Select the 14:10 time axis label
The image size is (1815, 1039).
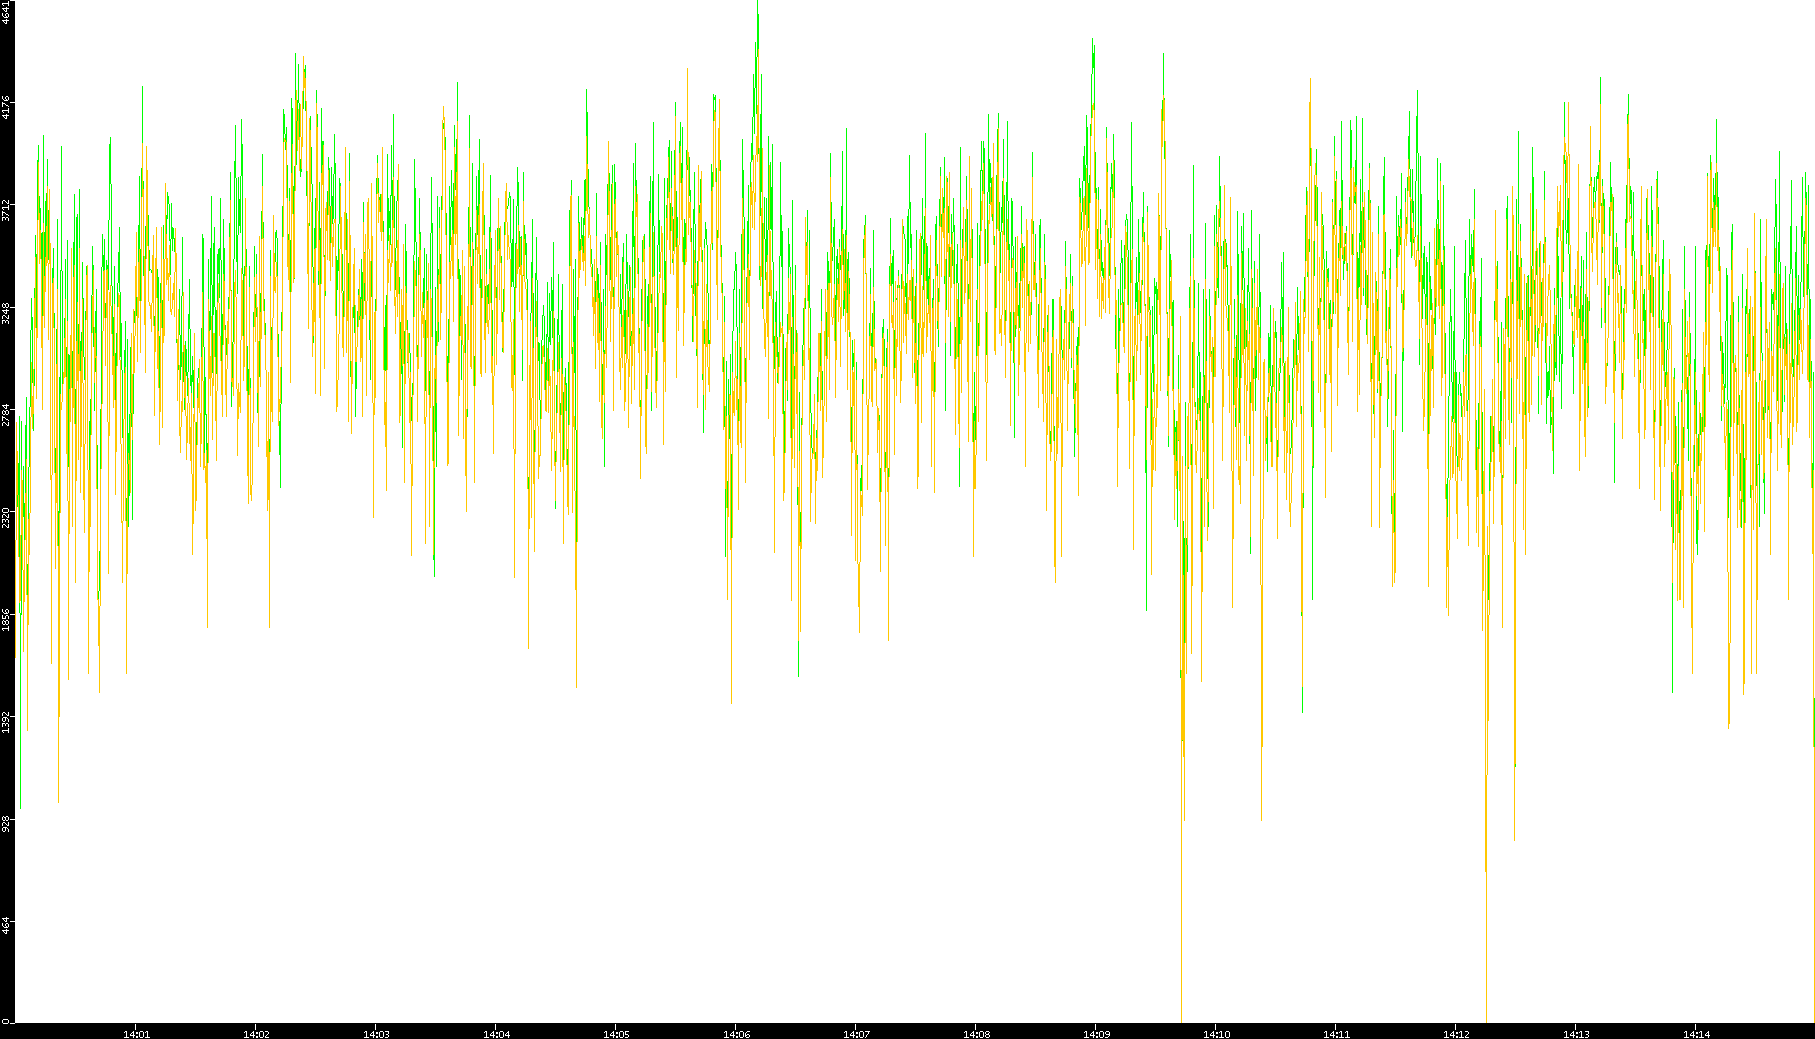pos(1216,1034)
